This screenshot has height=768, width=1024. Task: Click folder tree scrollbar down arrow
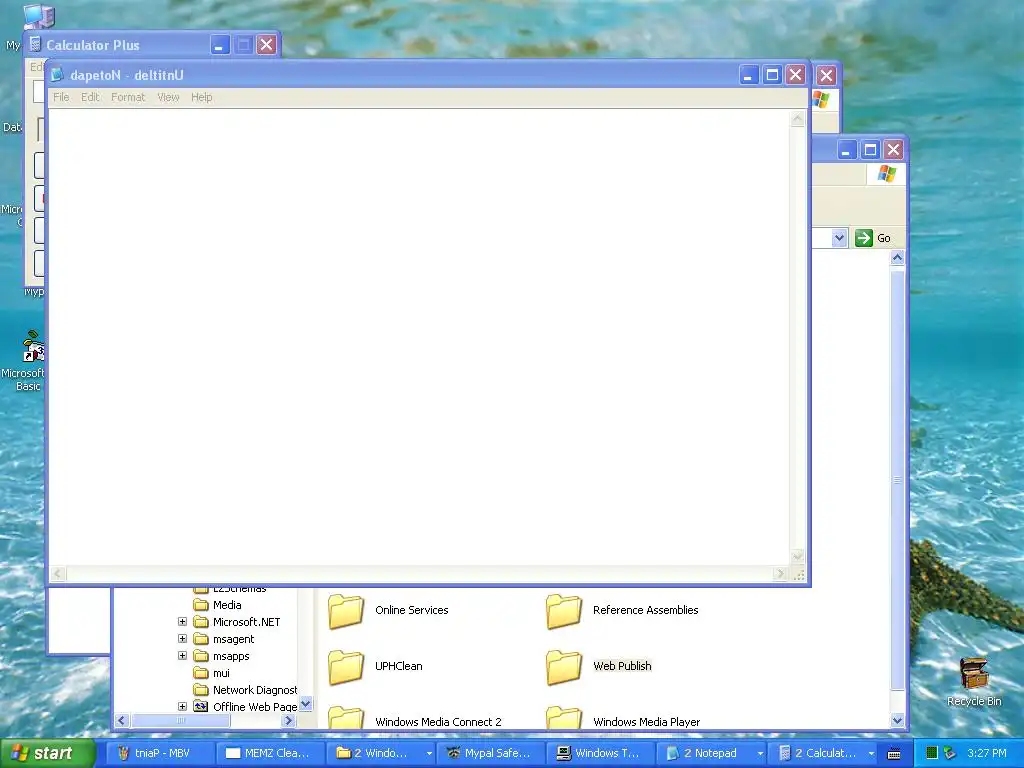coord(305,704)
